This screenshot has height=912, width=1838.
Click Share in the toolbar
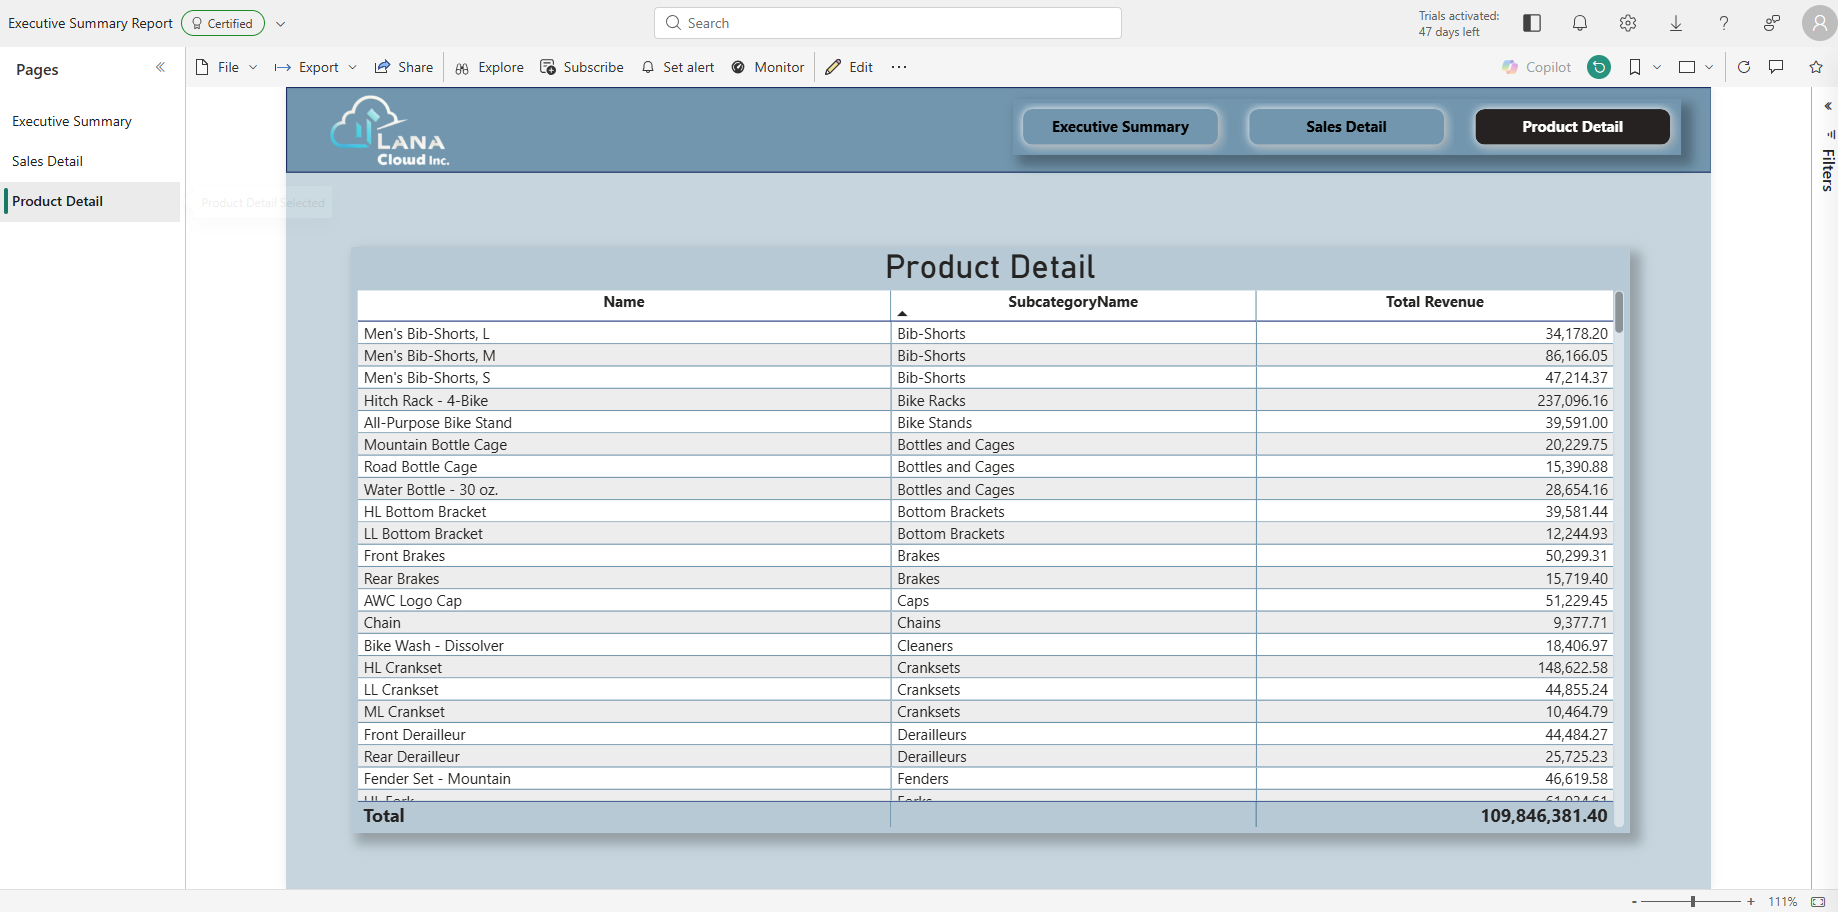tap(404, 67)
